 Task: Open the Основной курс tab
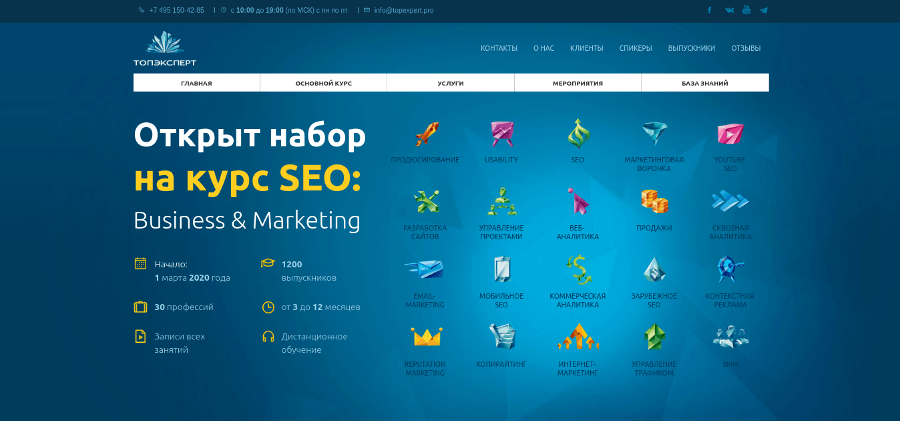coord(324,83)
